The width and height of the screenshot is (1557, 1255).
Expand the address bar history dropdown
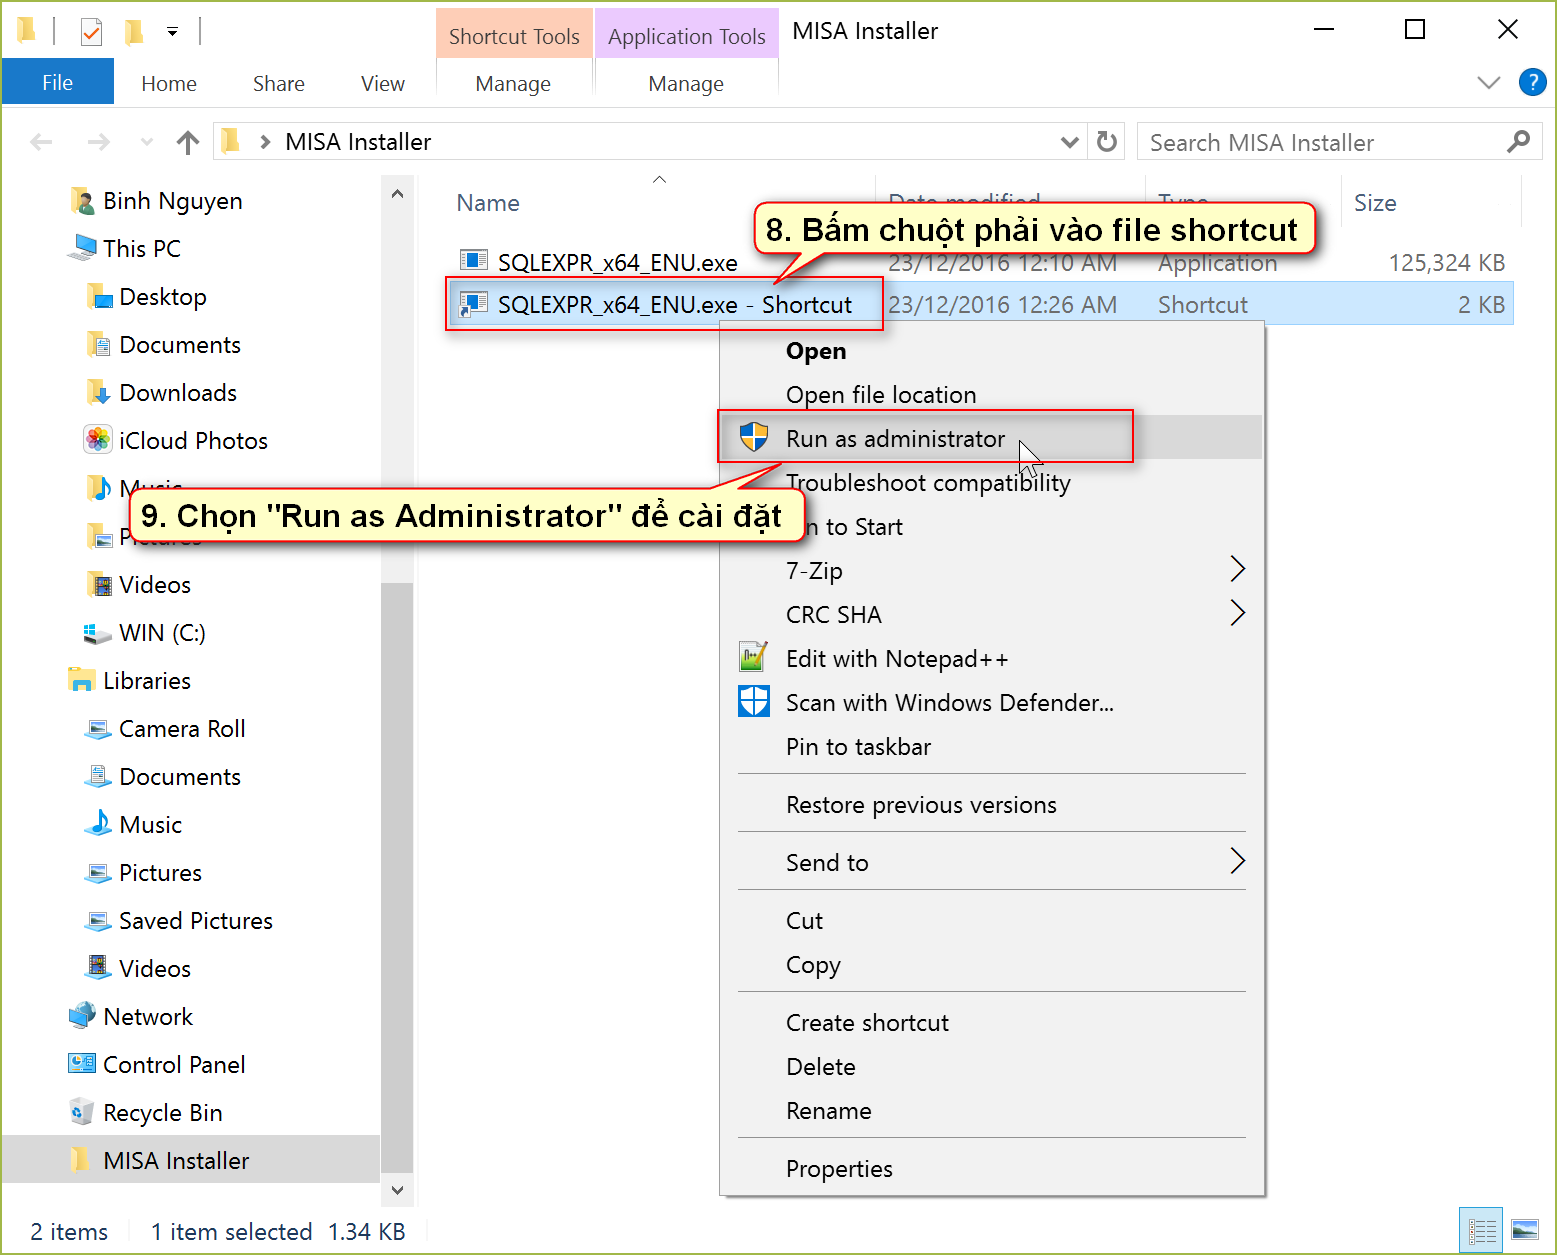click(x=1069, y=142)
